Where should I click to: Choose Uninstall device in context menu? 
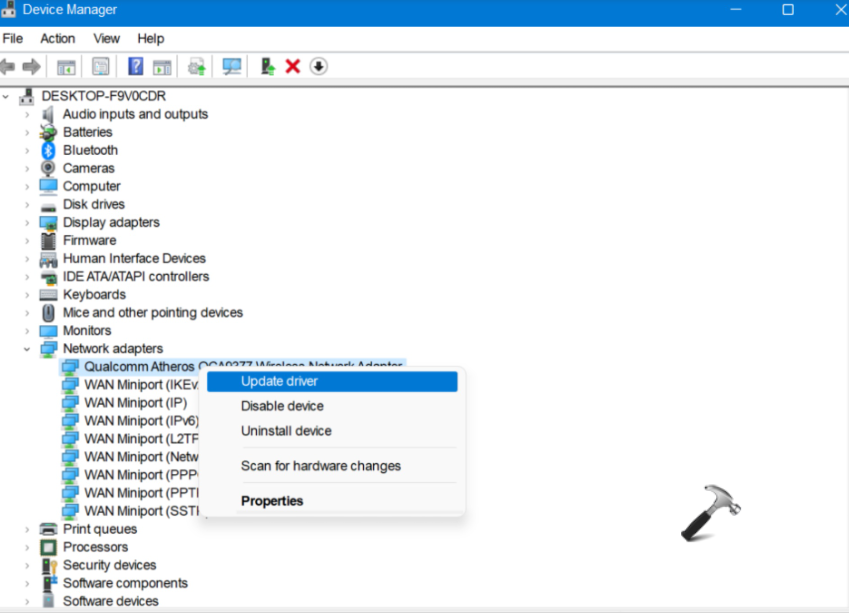click(x=332, y=431)
